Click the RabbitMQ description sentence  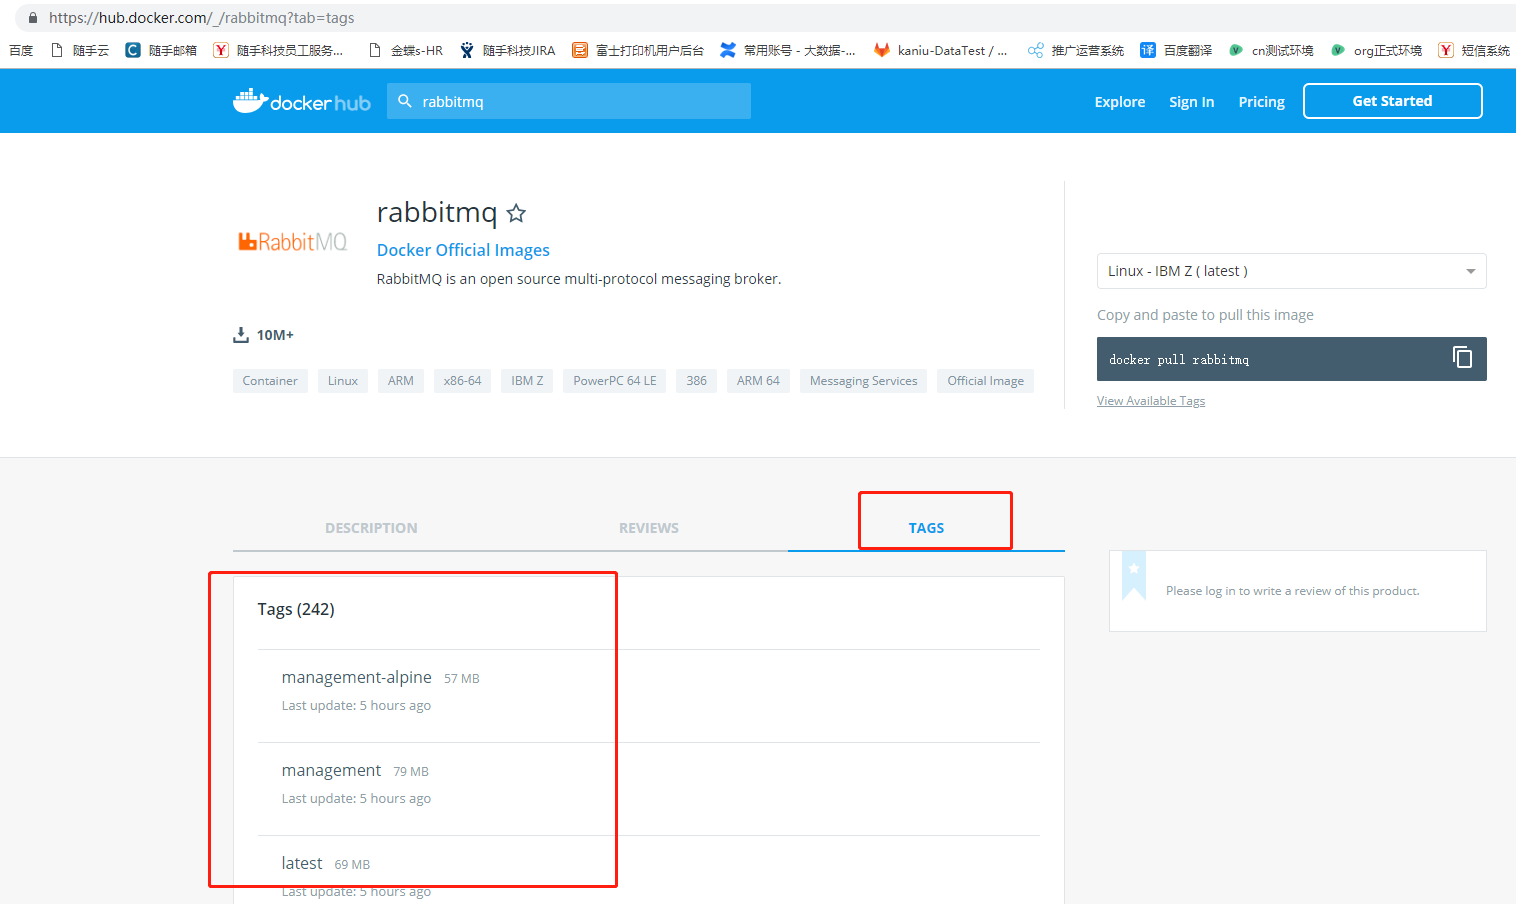579,279
